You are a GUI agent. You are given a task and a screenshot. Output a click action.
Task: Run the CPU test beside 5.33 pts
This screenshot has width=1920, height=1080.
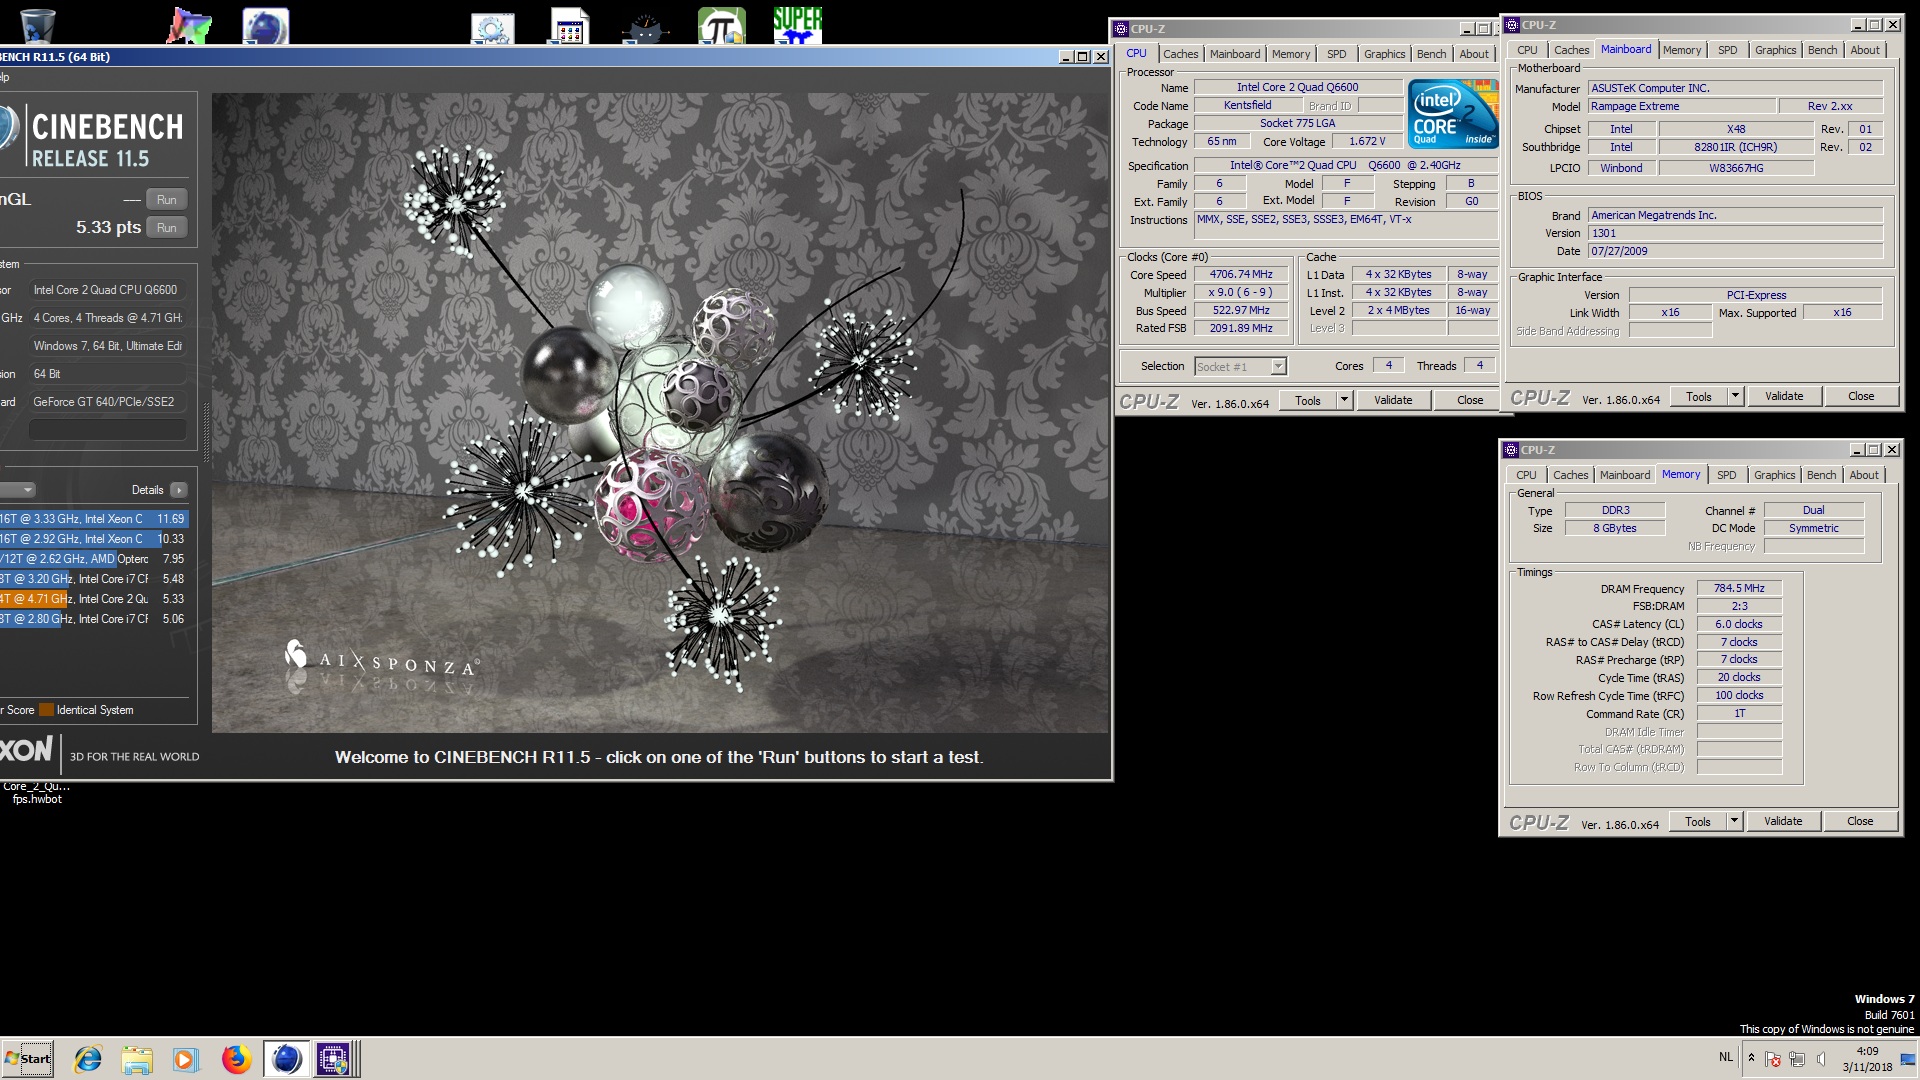(166, 228)
